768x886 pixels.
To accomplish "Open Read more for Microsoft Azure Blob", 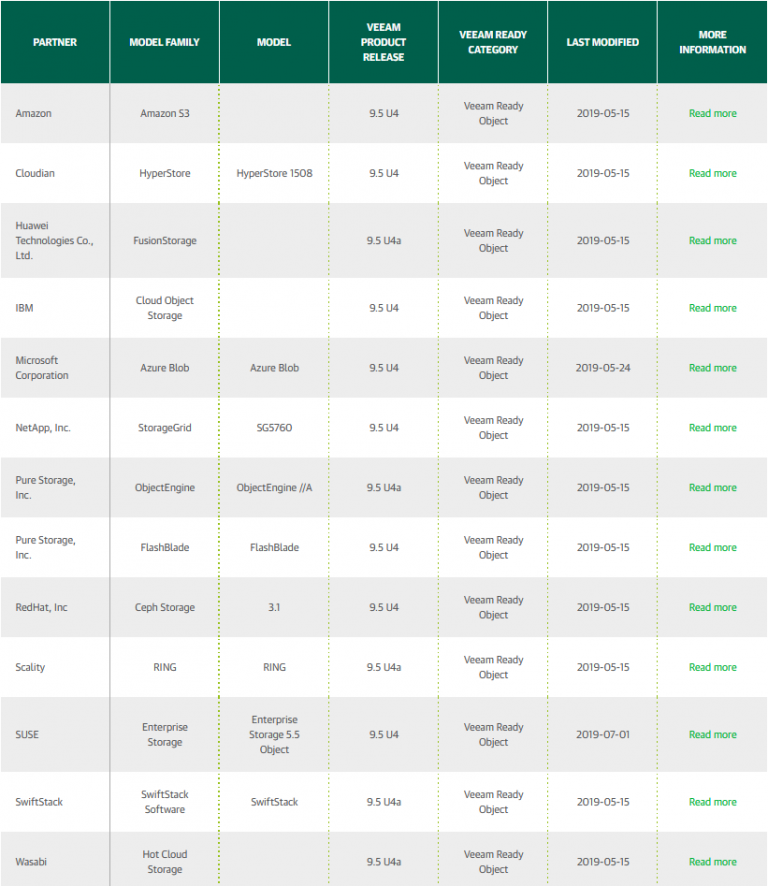I will click(x=712, y=368).
